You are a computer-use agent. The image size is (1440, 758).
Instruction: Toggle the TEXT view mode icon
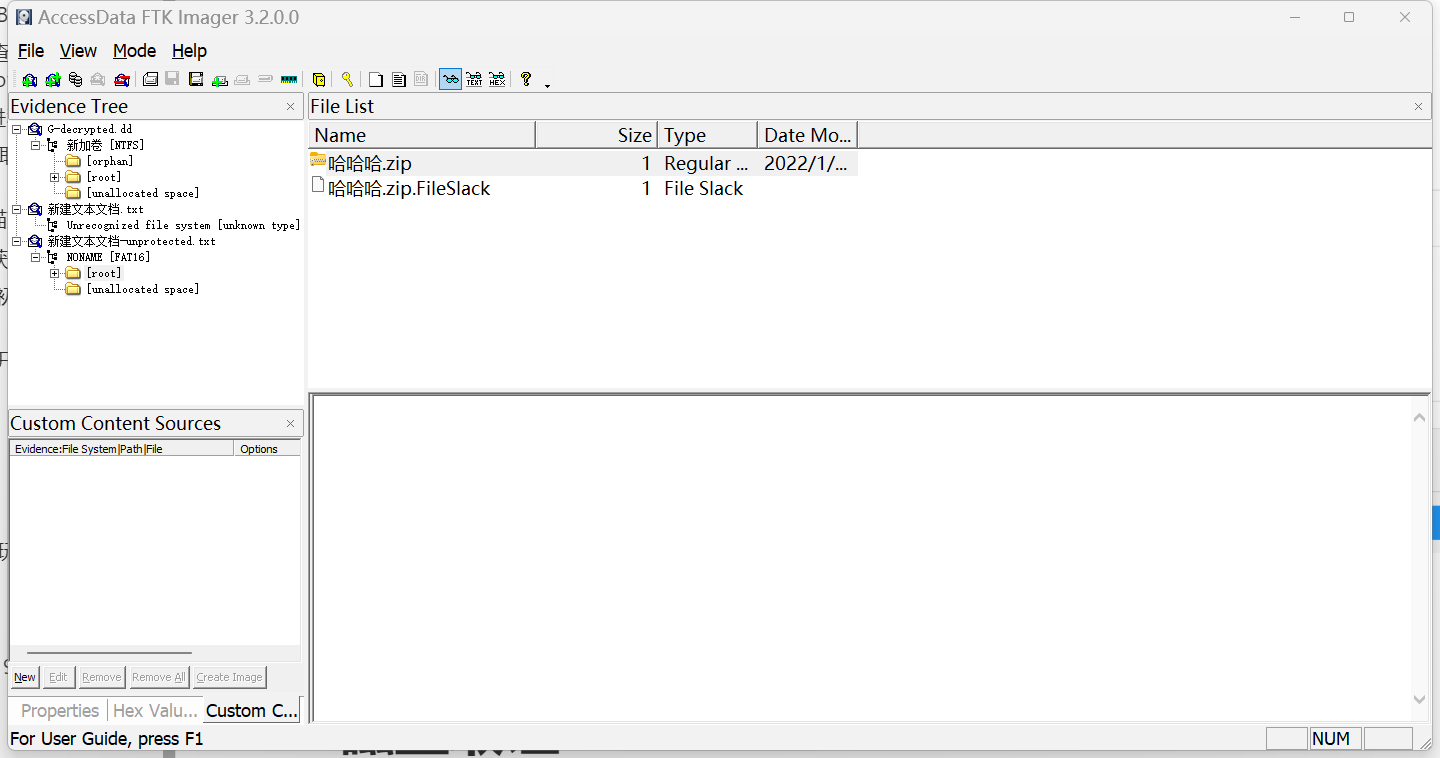point(474,80)
